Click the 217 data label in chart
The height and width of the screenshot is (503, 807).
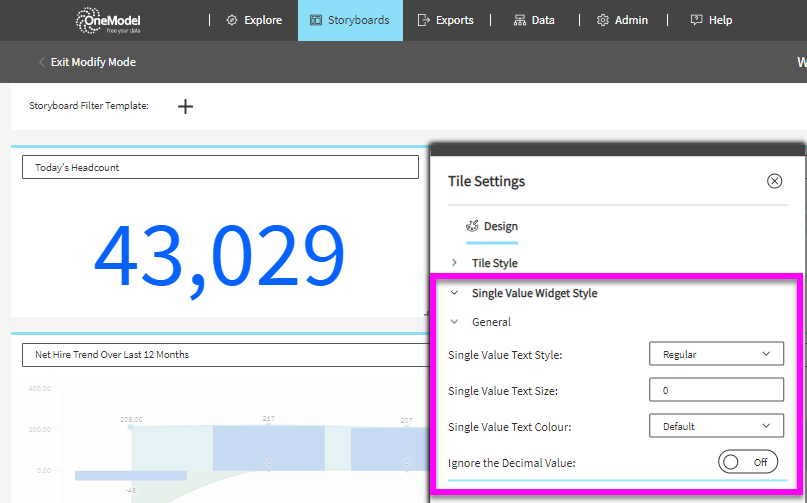[x=268, y=419]
